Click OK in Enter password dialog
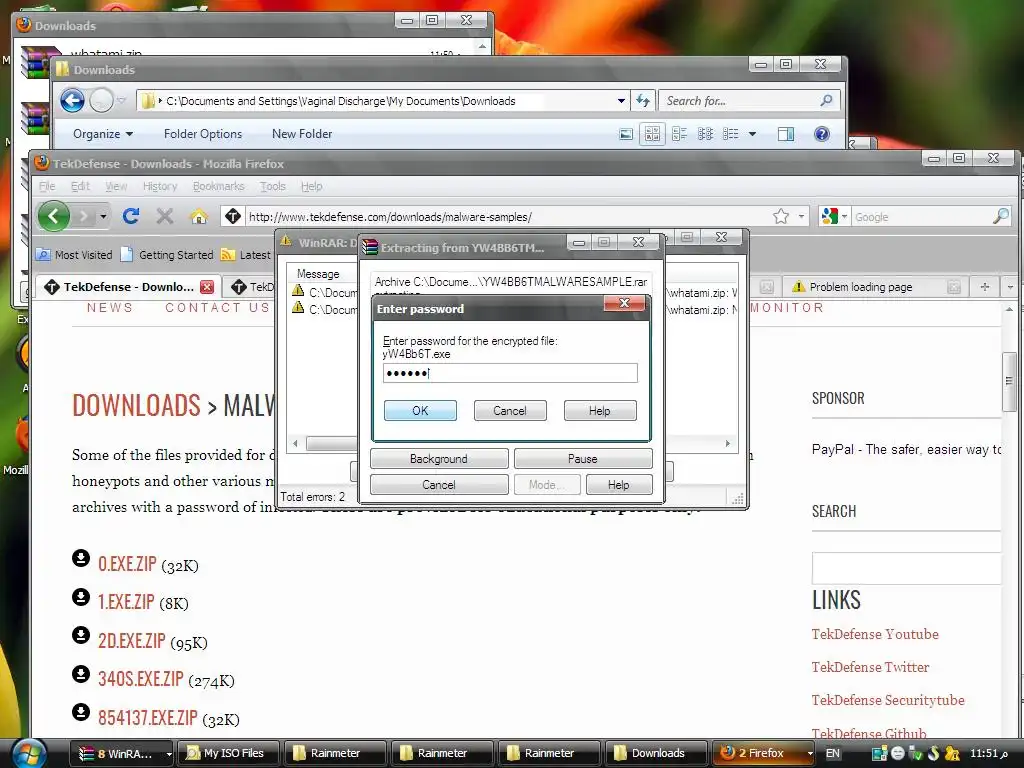Image resolution: width=1024 pixels, height=768 pixels. 420,411
